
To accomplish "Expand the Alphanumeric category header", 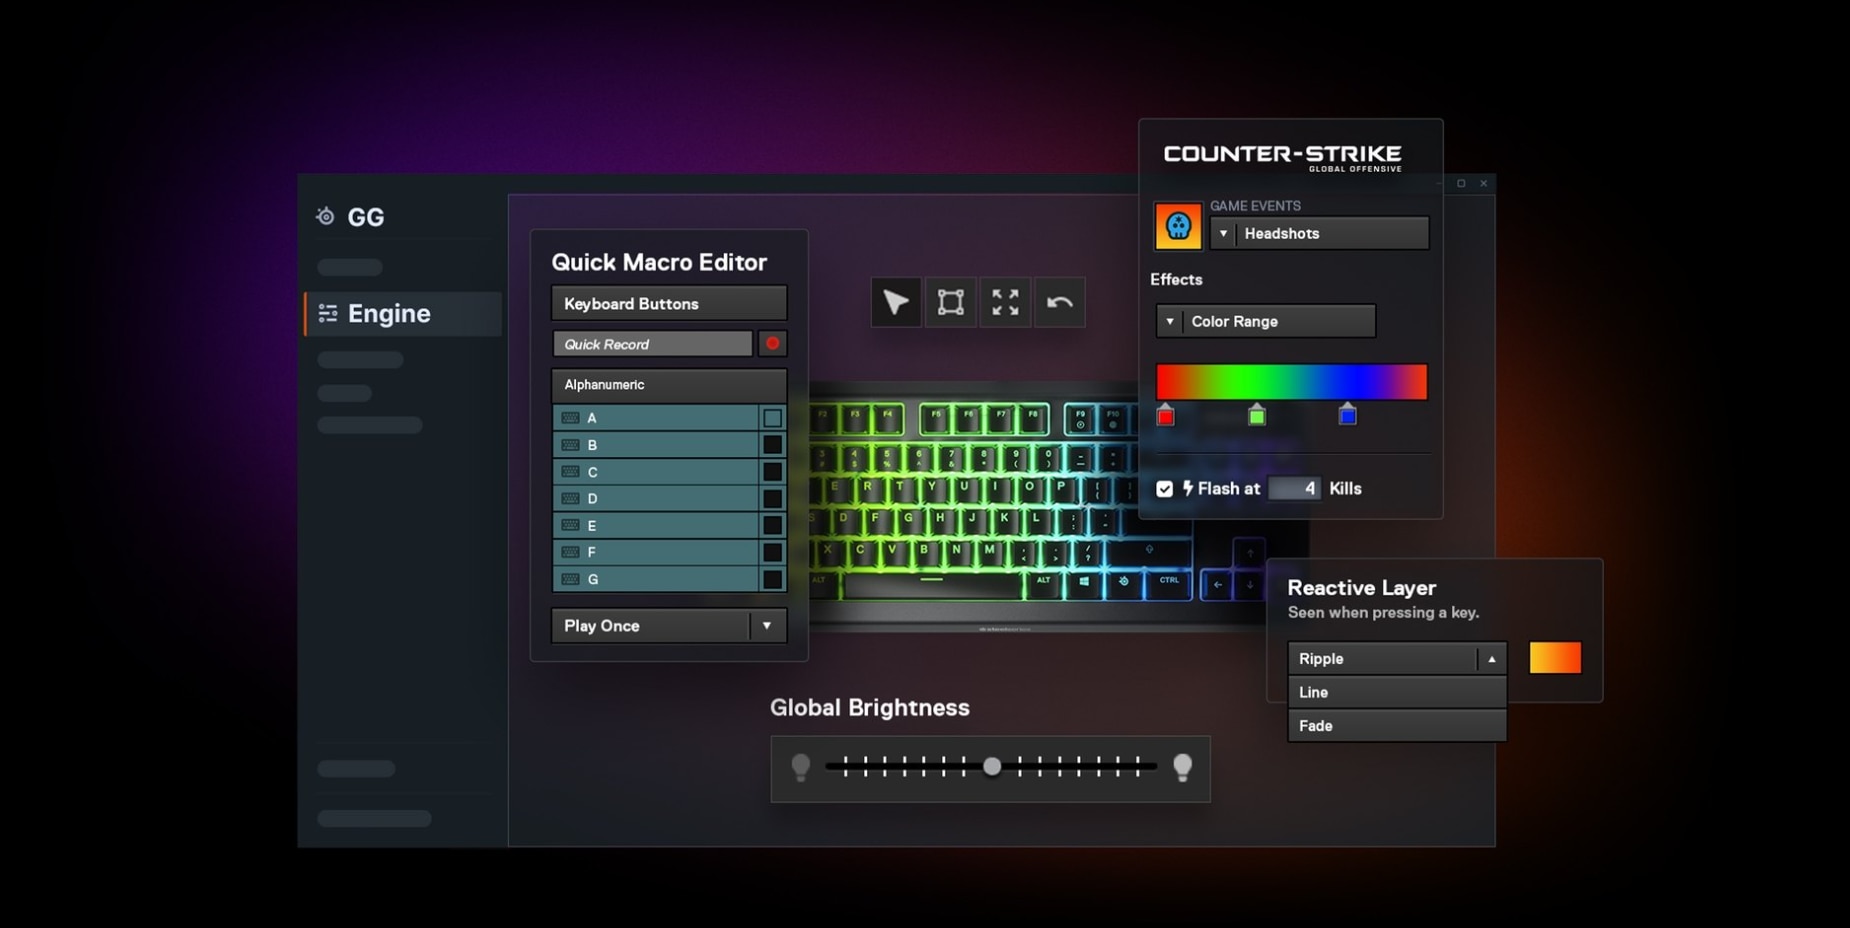I will click(669, 385).
